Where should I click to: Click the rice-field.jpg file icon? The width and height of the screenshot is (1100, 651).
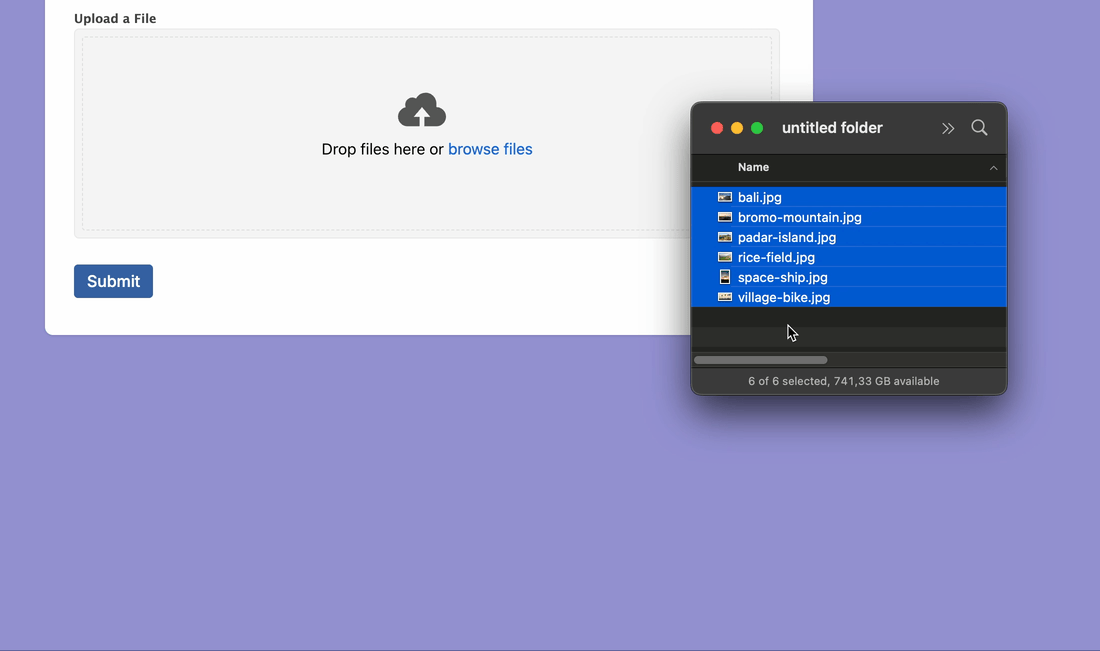(724, 257)
